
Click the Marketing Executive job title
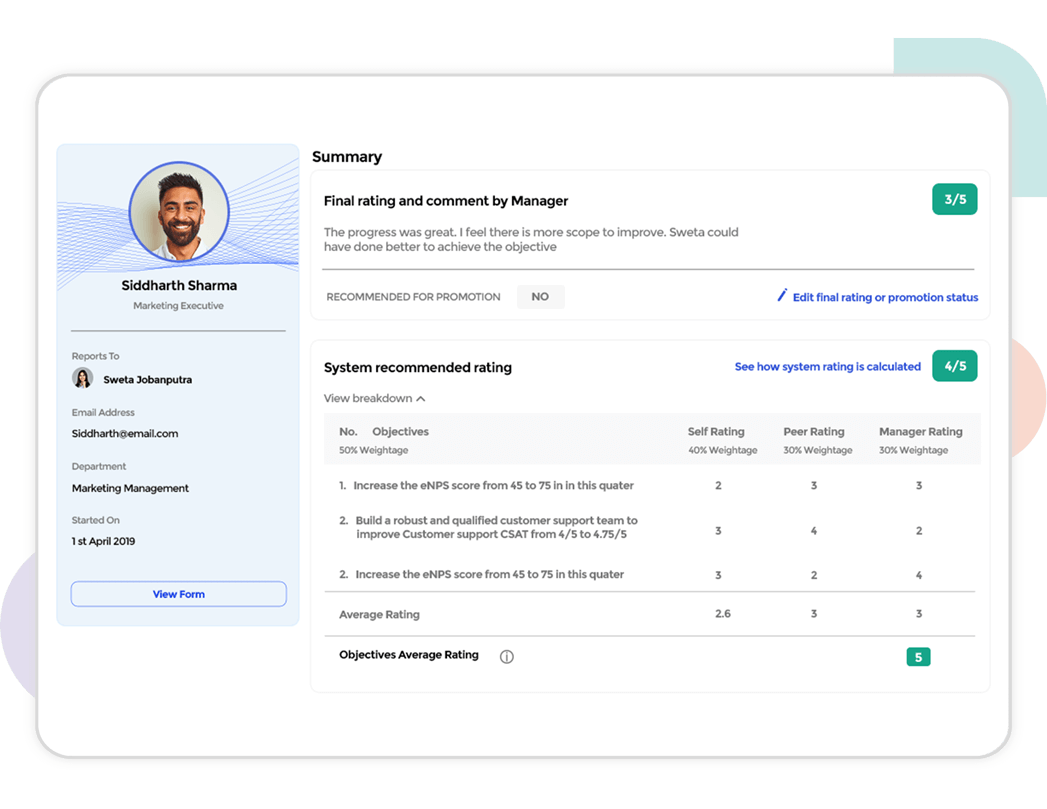[x=178, y=306]
